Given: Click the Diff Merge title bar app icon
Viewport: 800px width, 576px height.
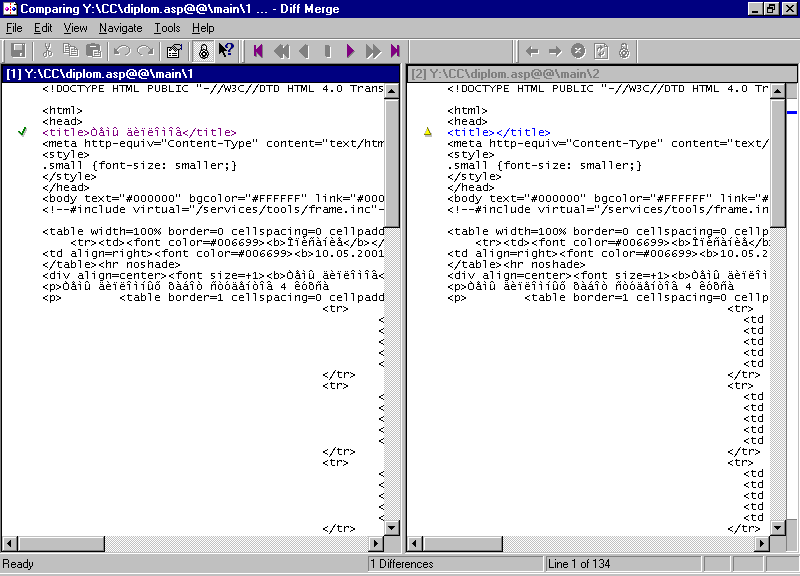Looking at the screenshot, I should [10, 9].
